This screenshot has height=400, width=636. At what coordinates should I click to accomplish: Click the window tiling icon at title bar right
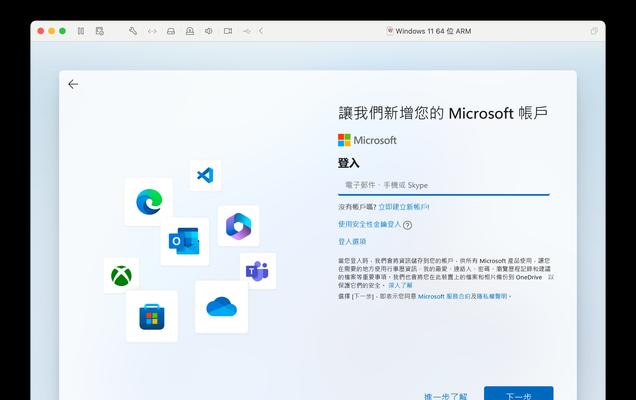click(x=594, y=31)
